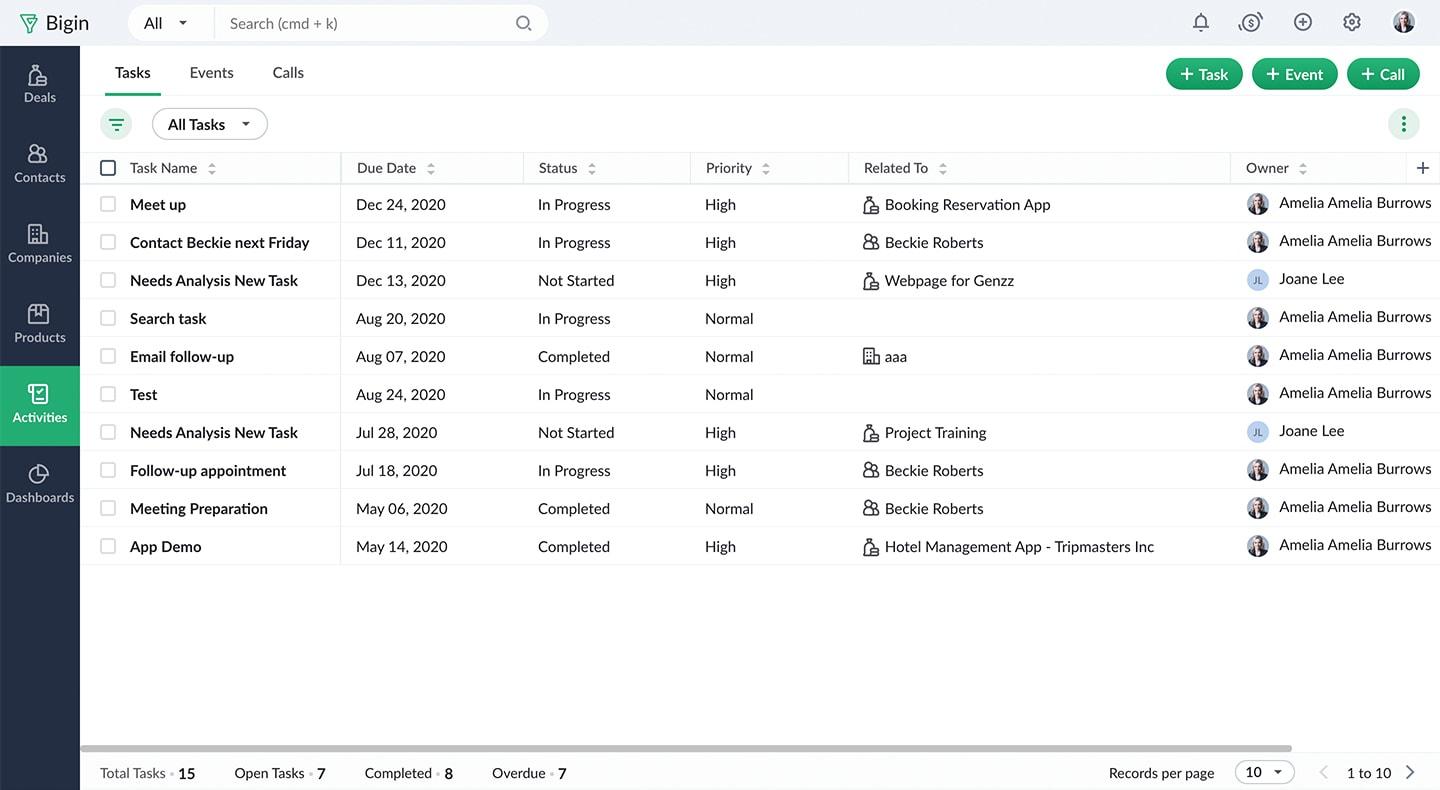Open the Contacts module in sidebar
This screenshot has height=790, width=1440.
pos(40,165)
